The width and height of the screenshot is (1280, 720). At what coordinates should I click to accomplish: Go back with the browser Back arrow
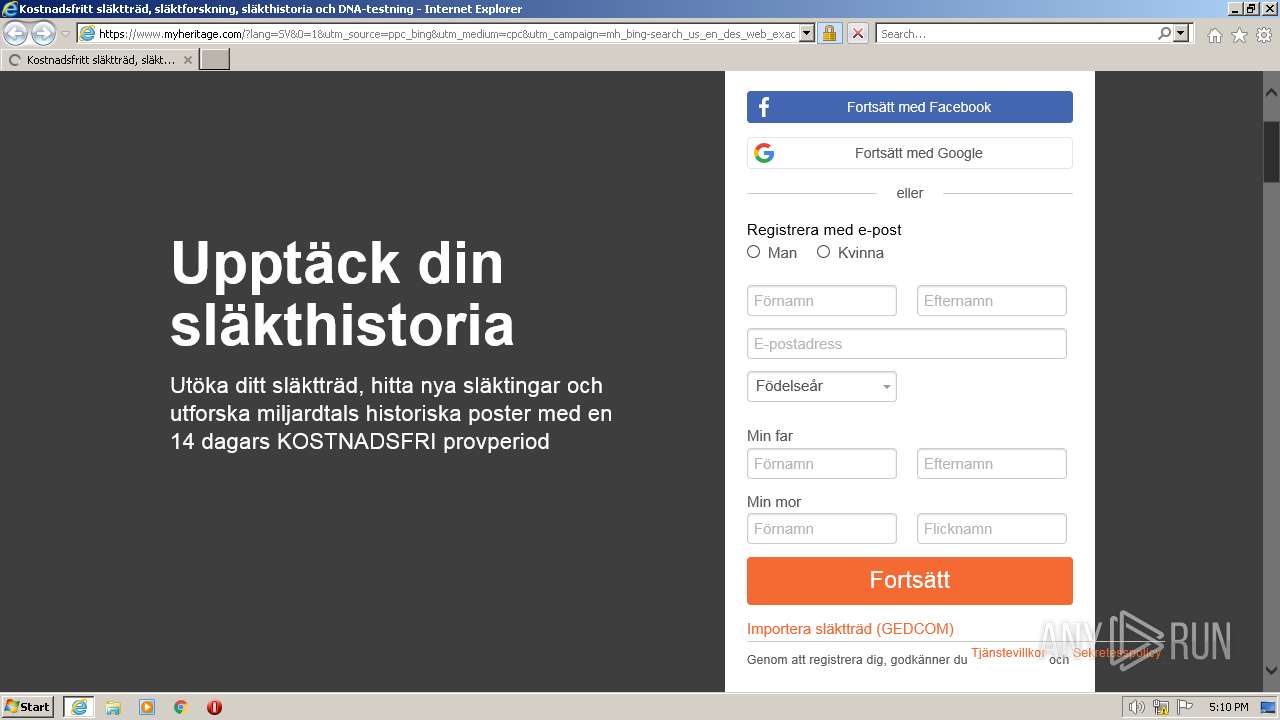[x=16, y=34]
